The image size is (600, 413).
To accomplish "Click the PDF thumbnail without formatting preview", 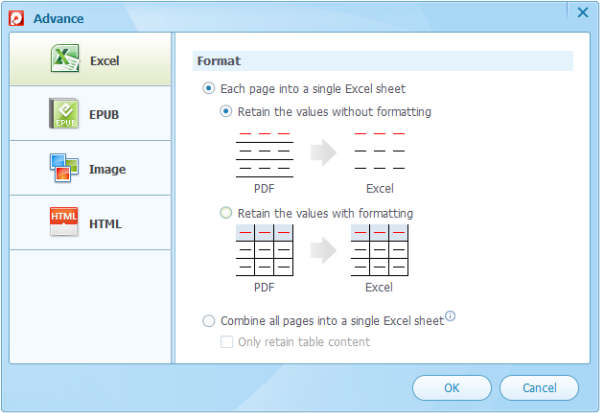I will click(264, 155).
